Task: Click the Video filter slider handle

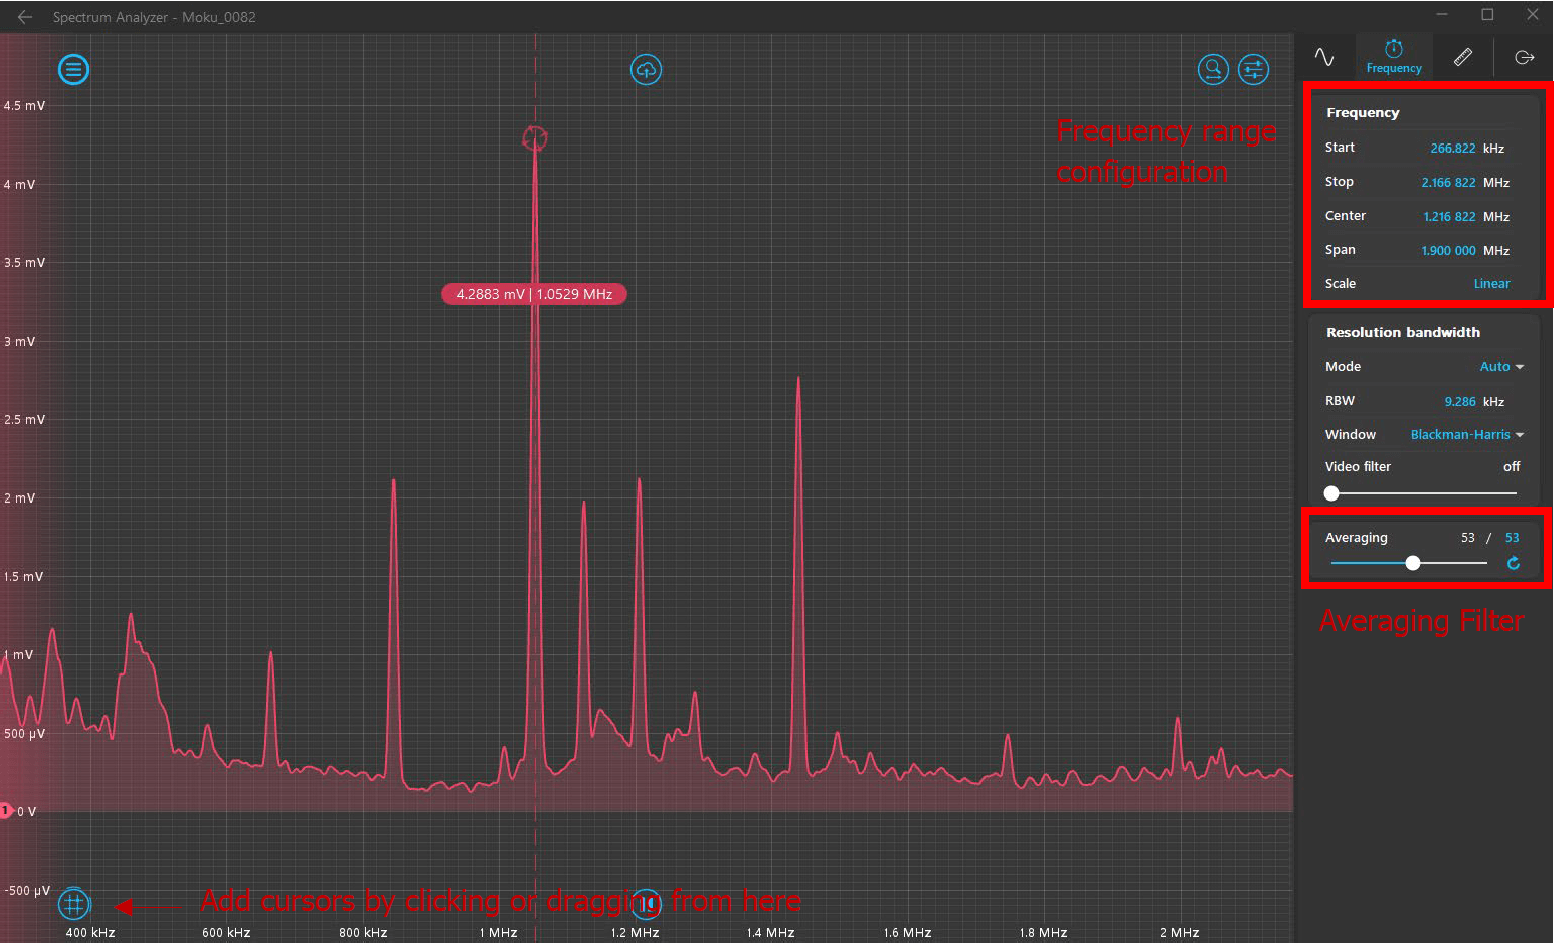Action: pyautogui.click(x=1331, y=493)
